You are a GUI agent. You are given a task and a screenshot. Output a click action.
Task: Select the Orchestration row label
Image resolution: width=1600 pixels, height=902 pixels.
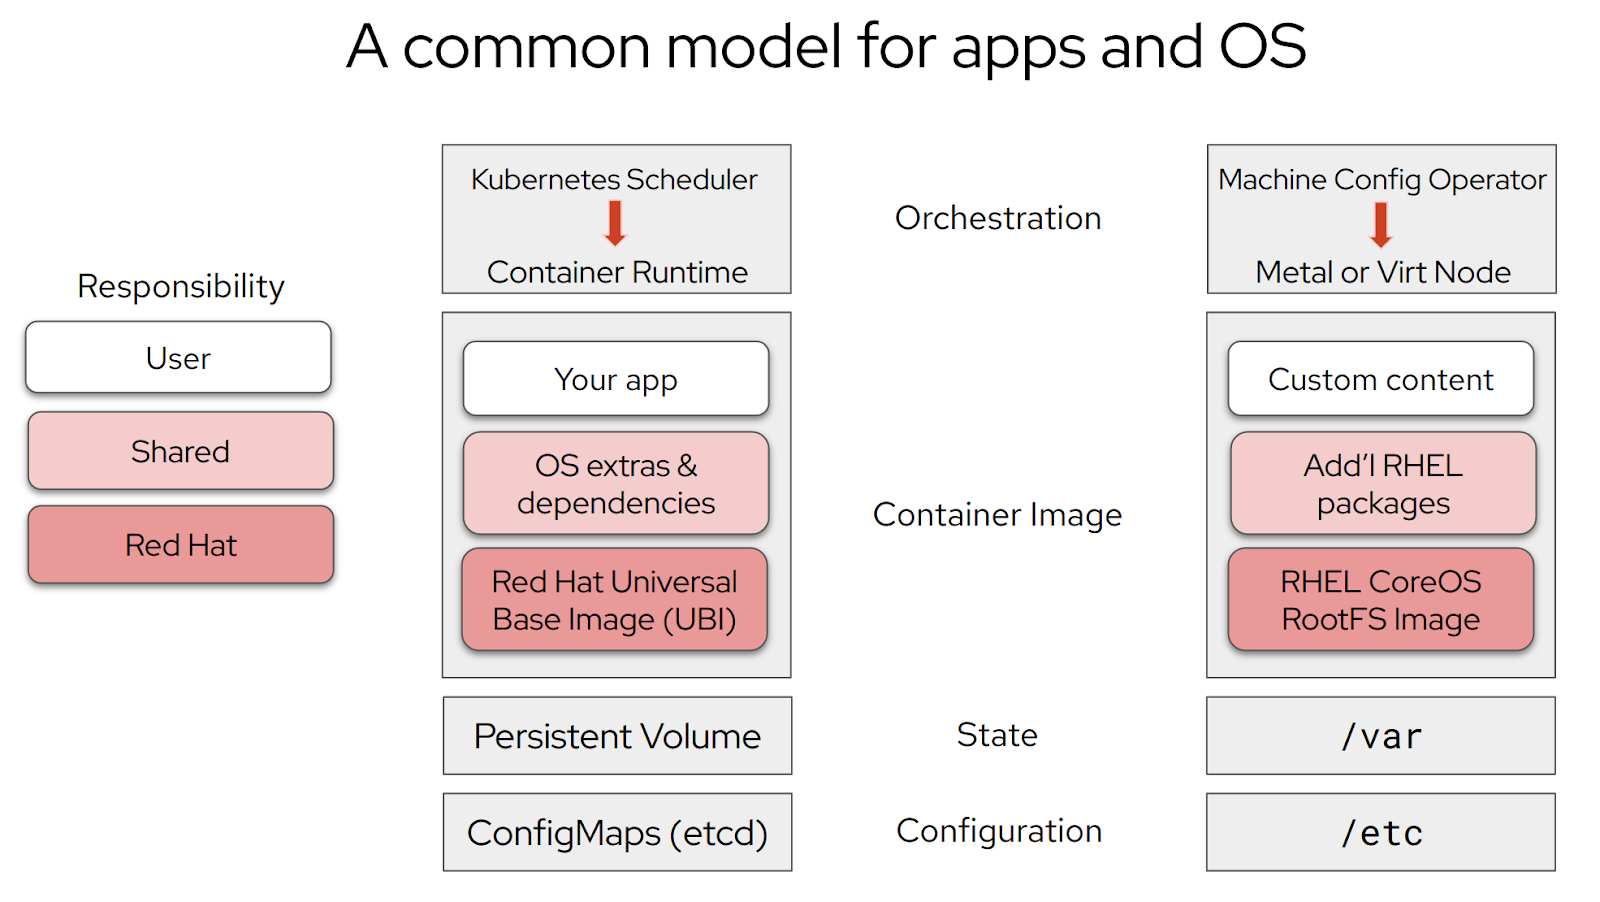[998, 218]
